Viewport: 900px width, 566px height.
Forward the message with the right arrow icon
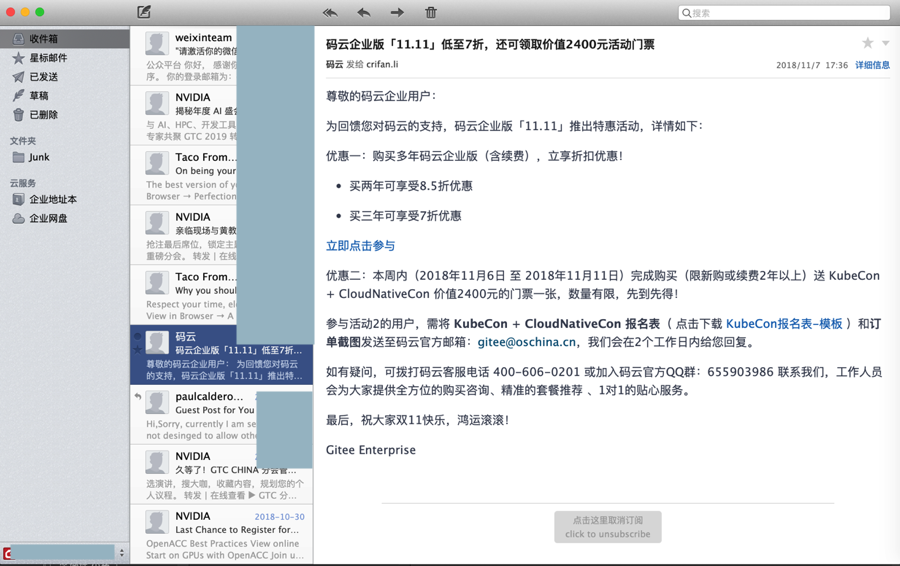(x=397, y=12)
